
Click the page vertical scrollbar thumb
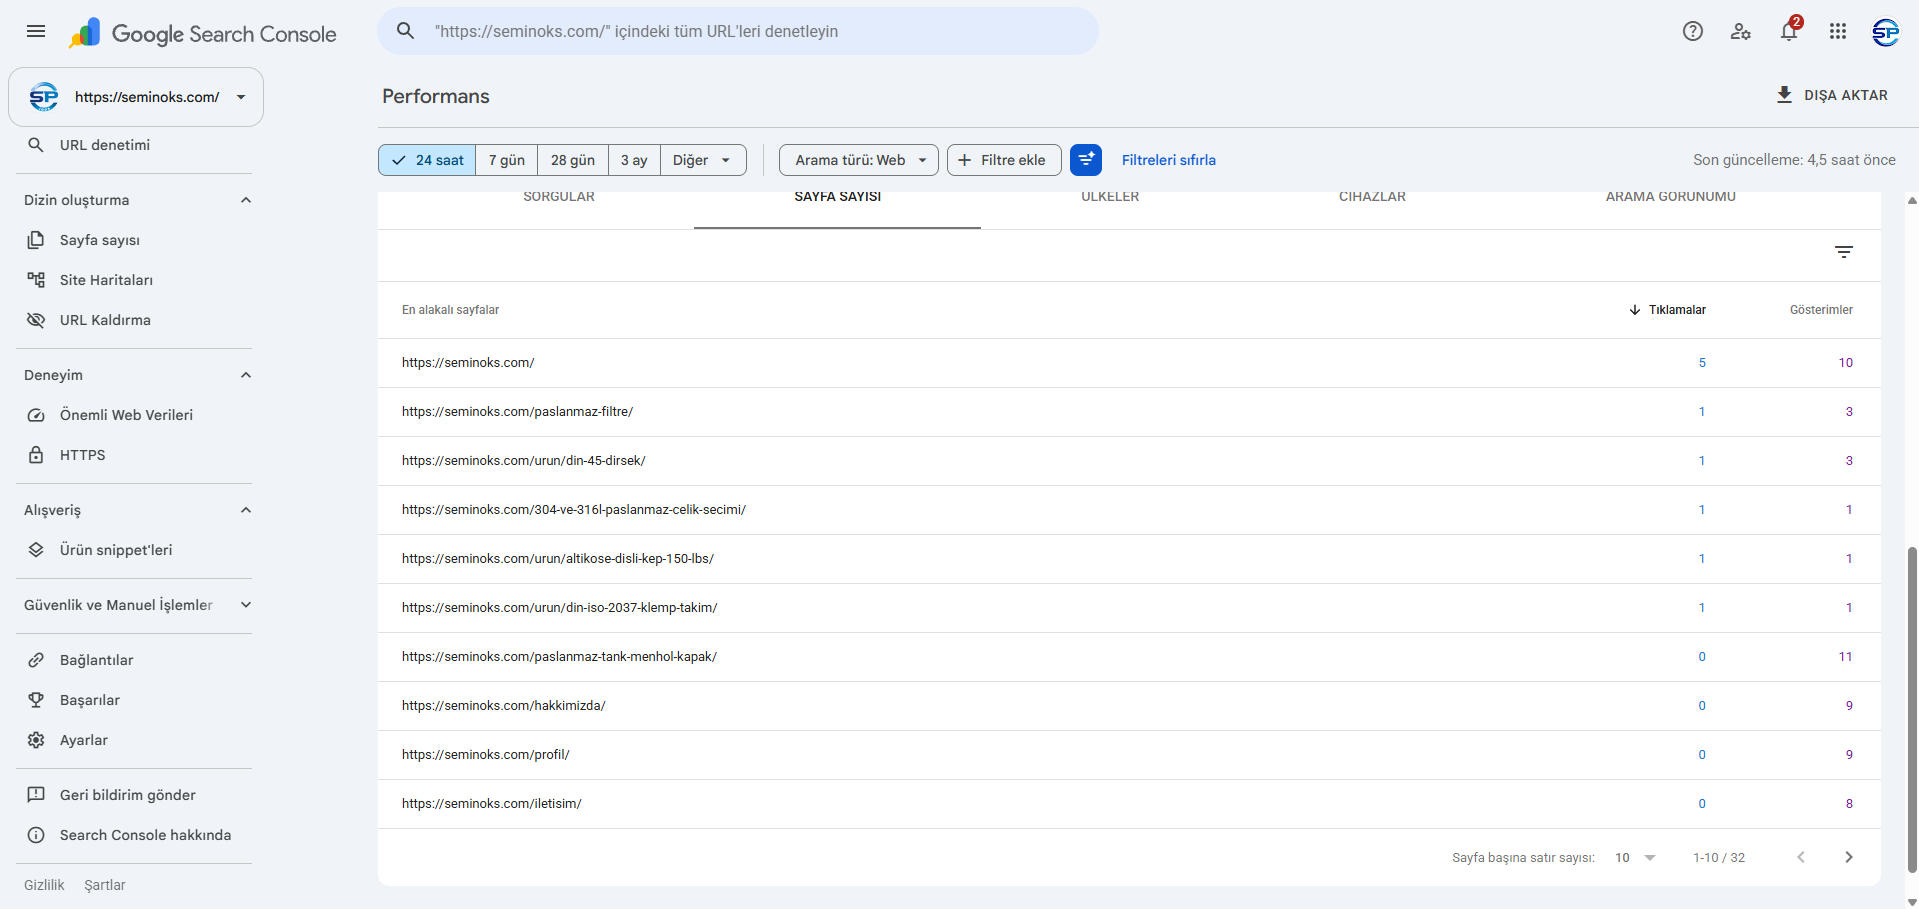coord(1912,710)
